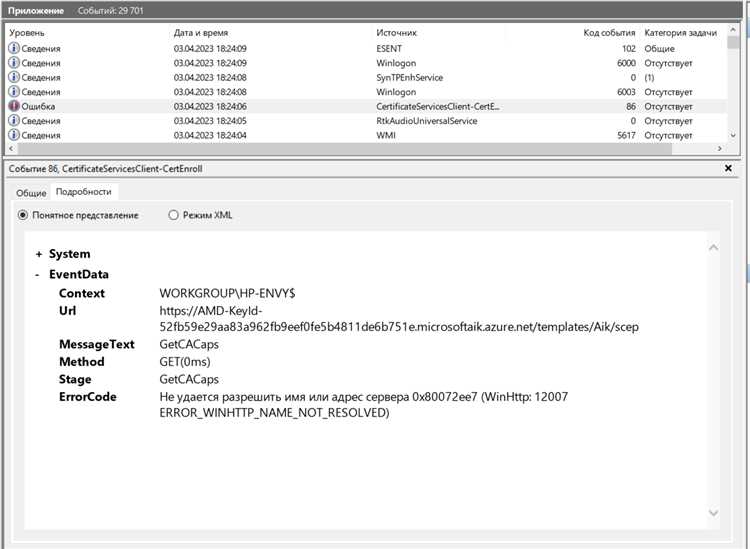Click event code 5617
750x549 pixels.
tap(626, 135)
